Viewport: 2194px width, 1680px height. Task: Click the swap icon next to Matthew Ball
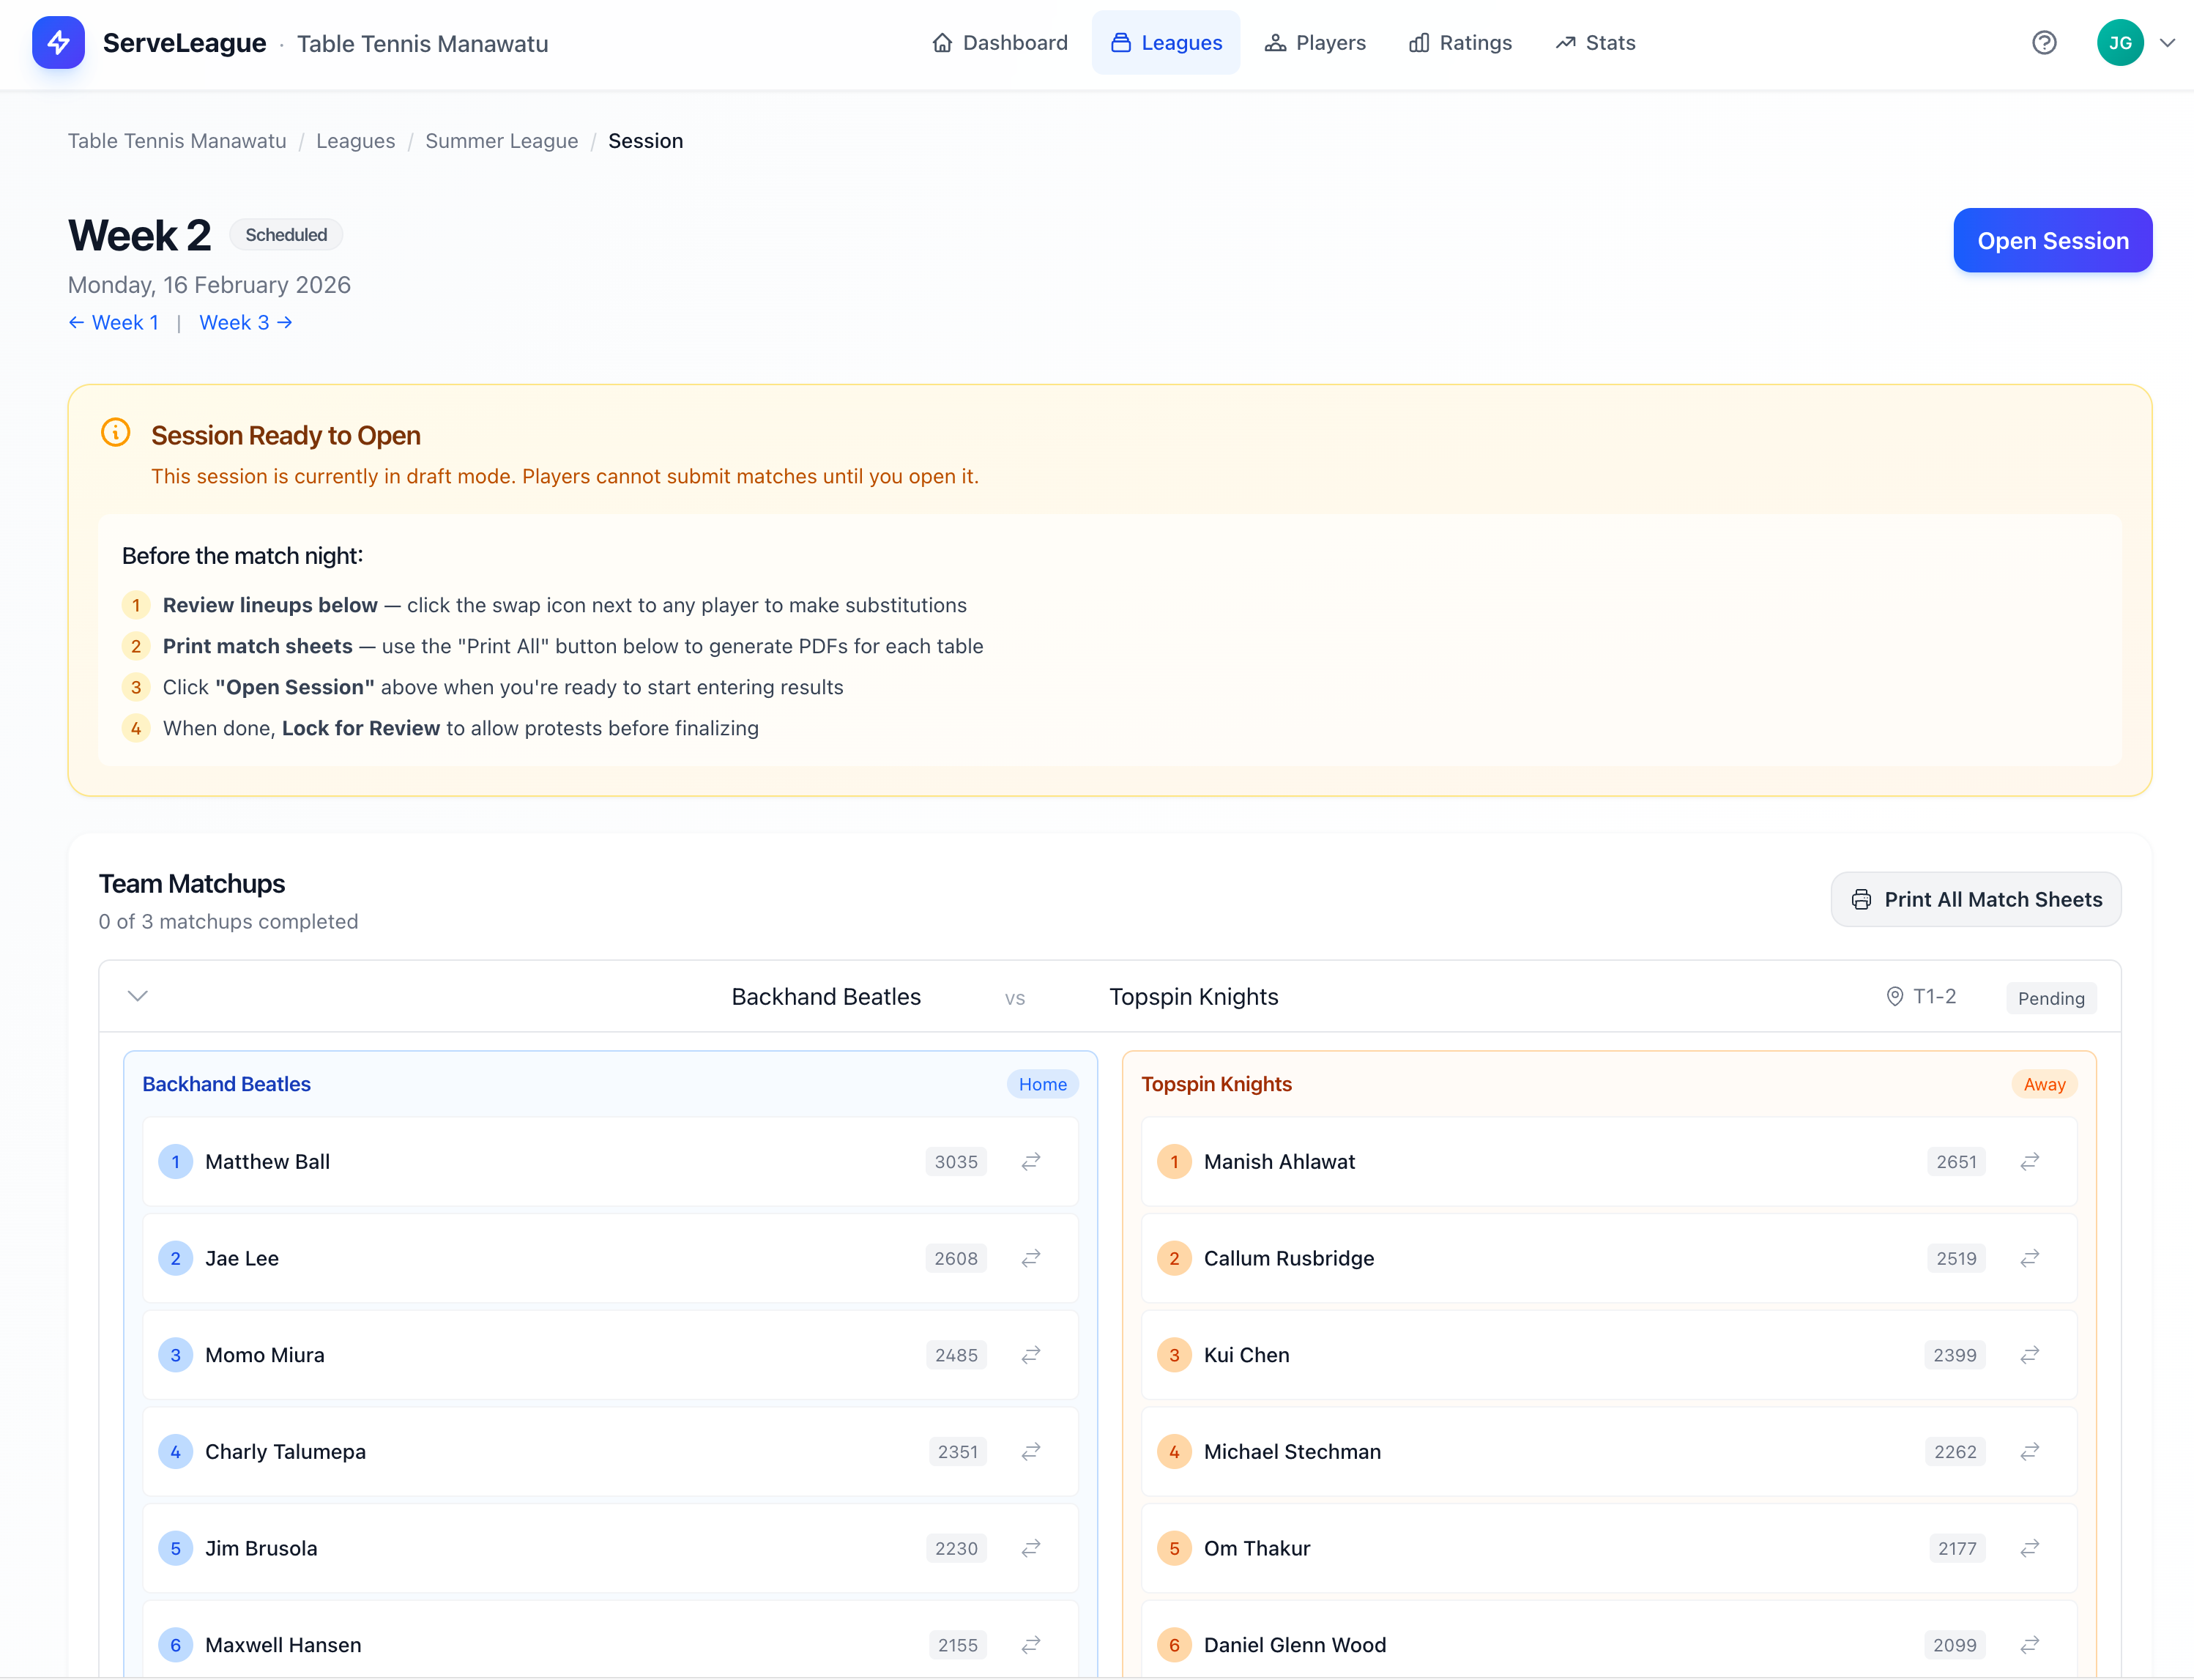[x=1031, y=1161]
